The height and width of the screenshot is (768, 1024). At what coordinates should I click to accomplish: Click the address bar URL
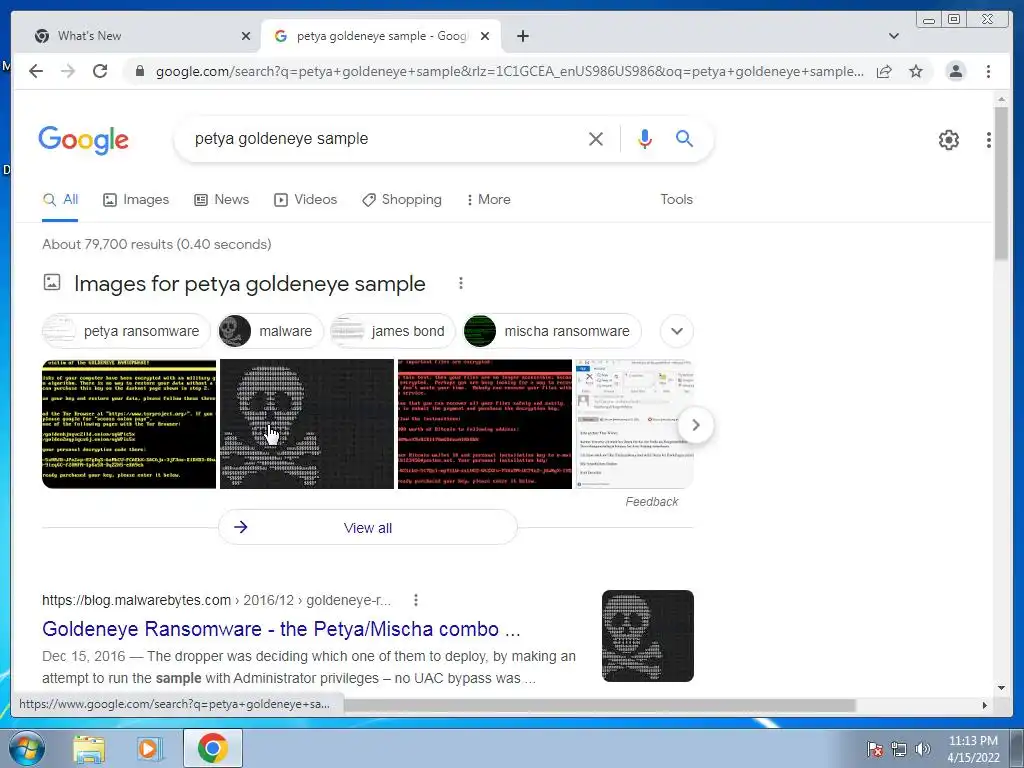(x=509, y=71)
